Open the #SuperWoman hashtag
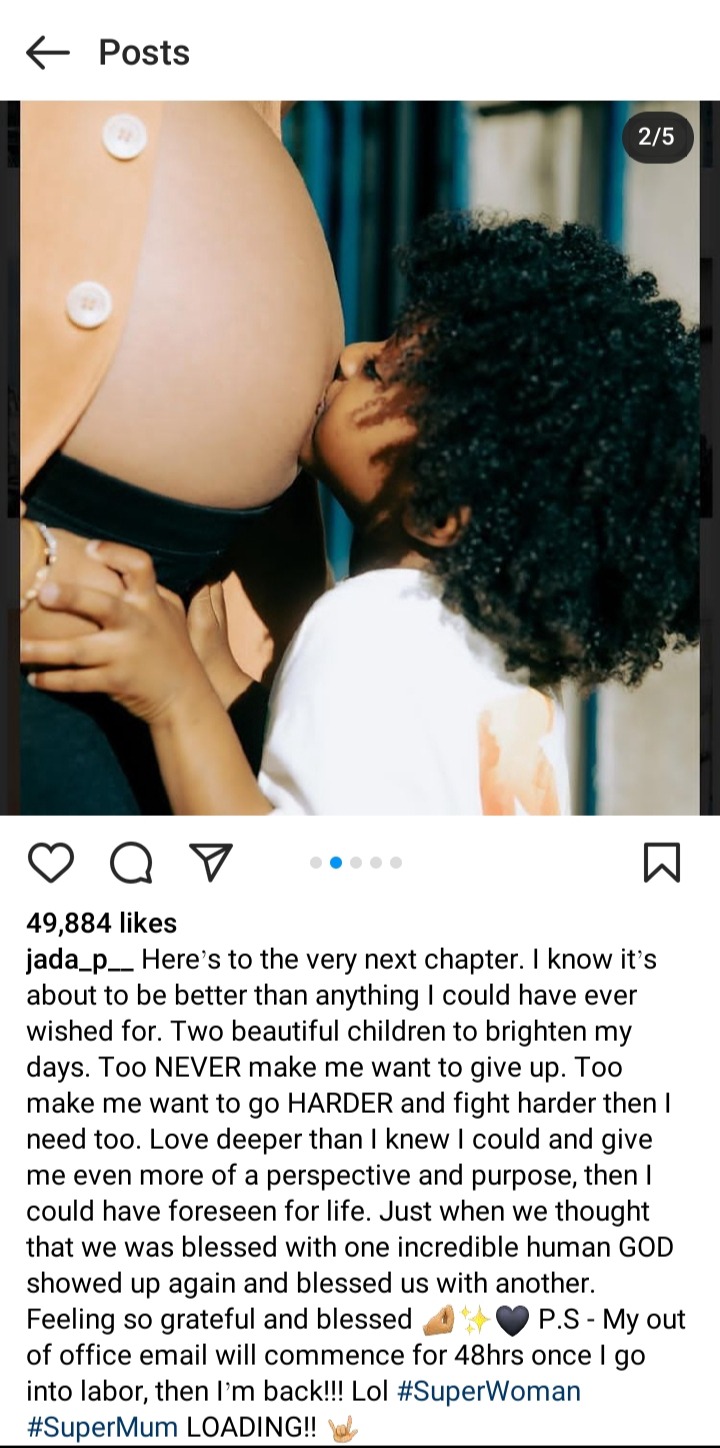Screen dimensions: 720x1448 tap(488, 1391)
